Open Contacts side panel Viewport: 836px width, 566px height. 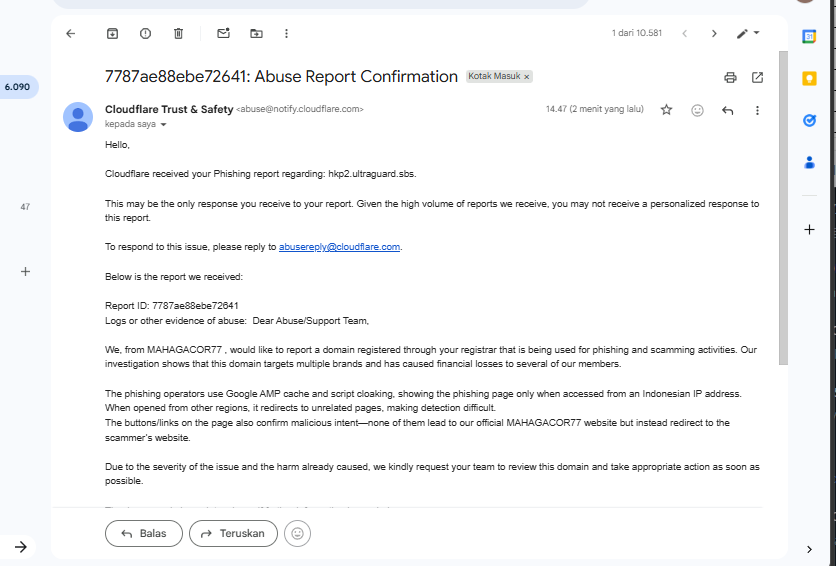tap(809, 163)
